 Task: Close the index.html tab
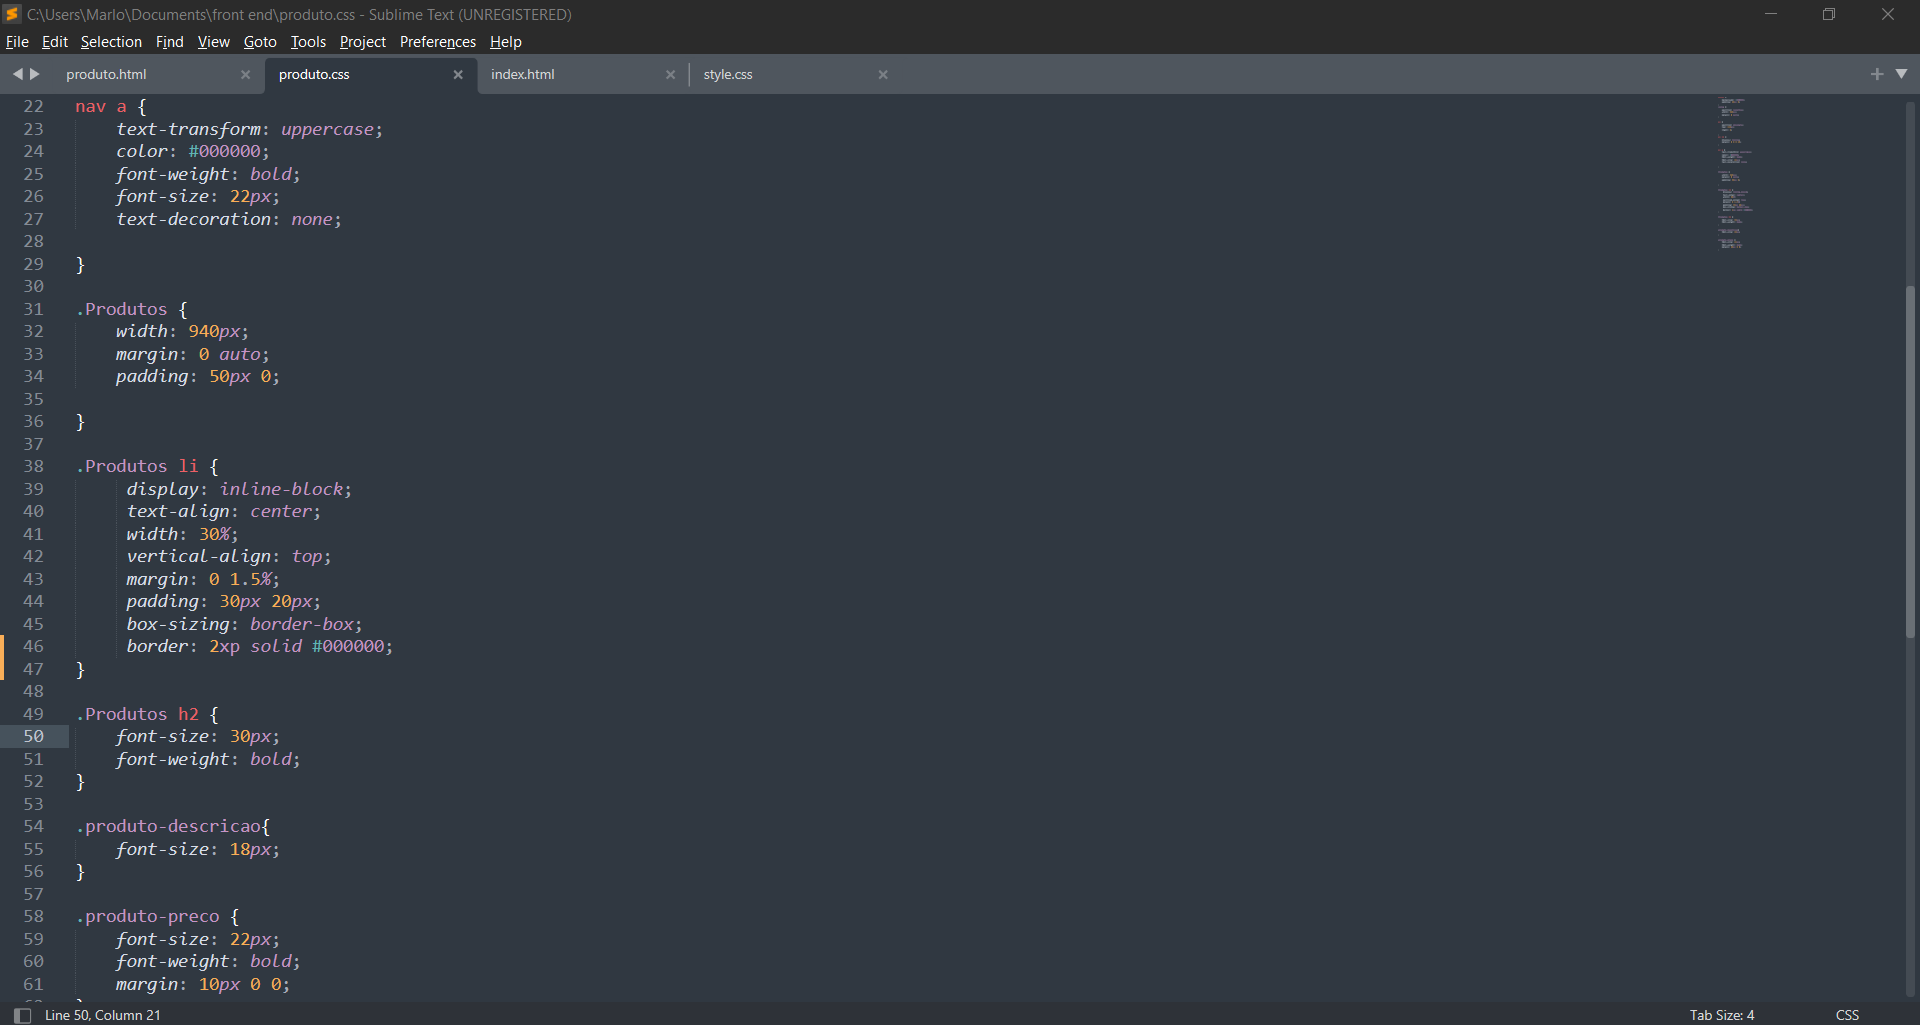click(x=671, y=75)
